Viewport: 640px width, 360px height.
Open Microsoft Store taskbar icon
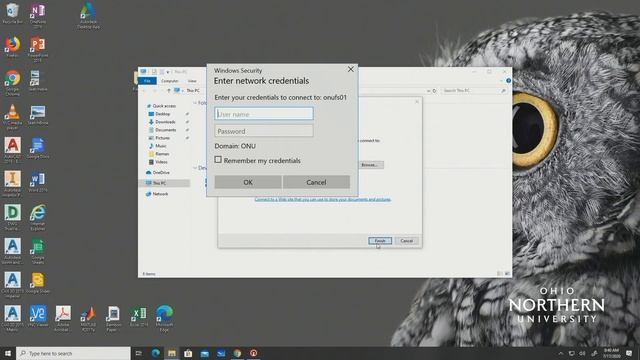188,353
